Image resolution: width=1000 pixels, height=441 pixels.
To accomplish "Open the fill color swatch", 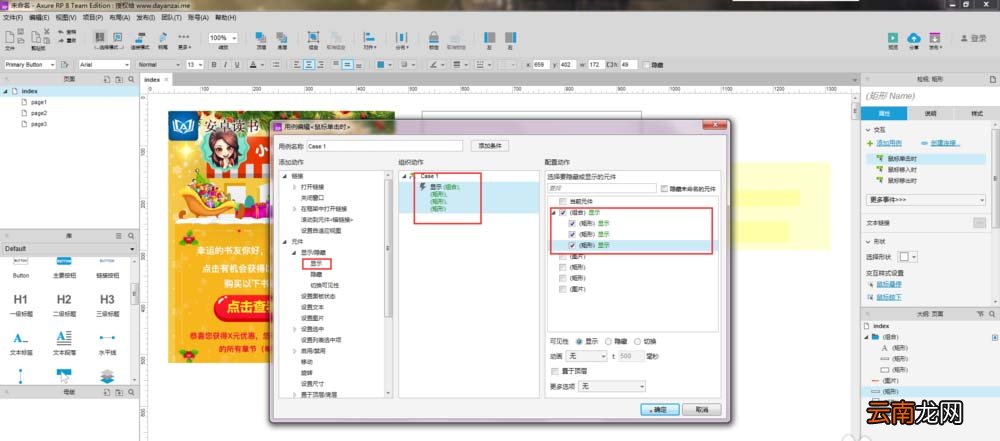I will tap(381, 64).
